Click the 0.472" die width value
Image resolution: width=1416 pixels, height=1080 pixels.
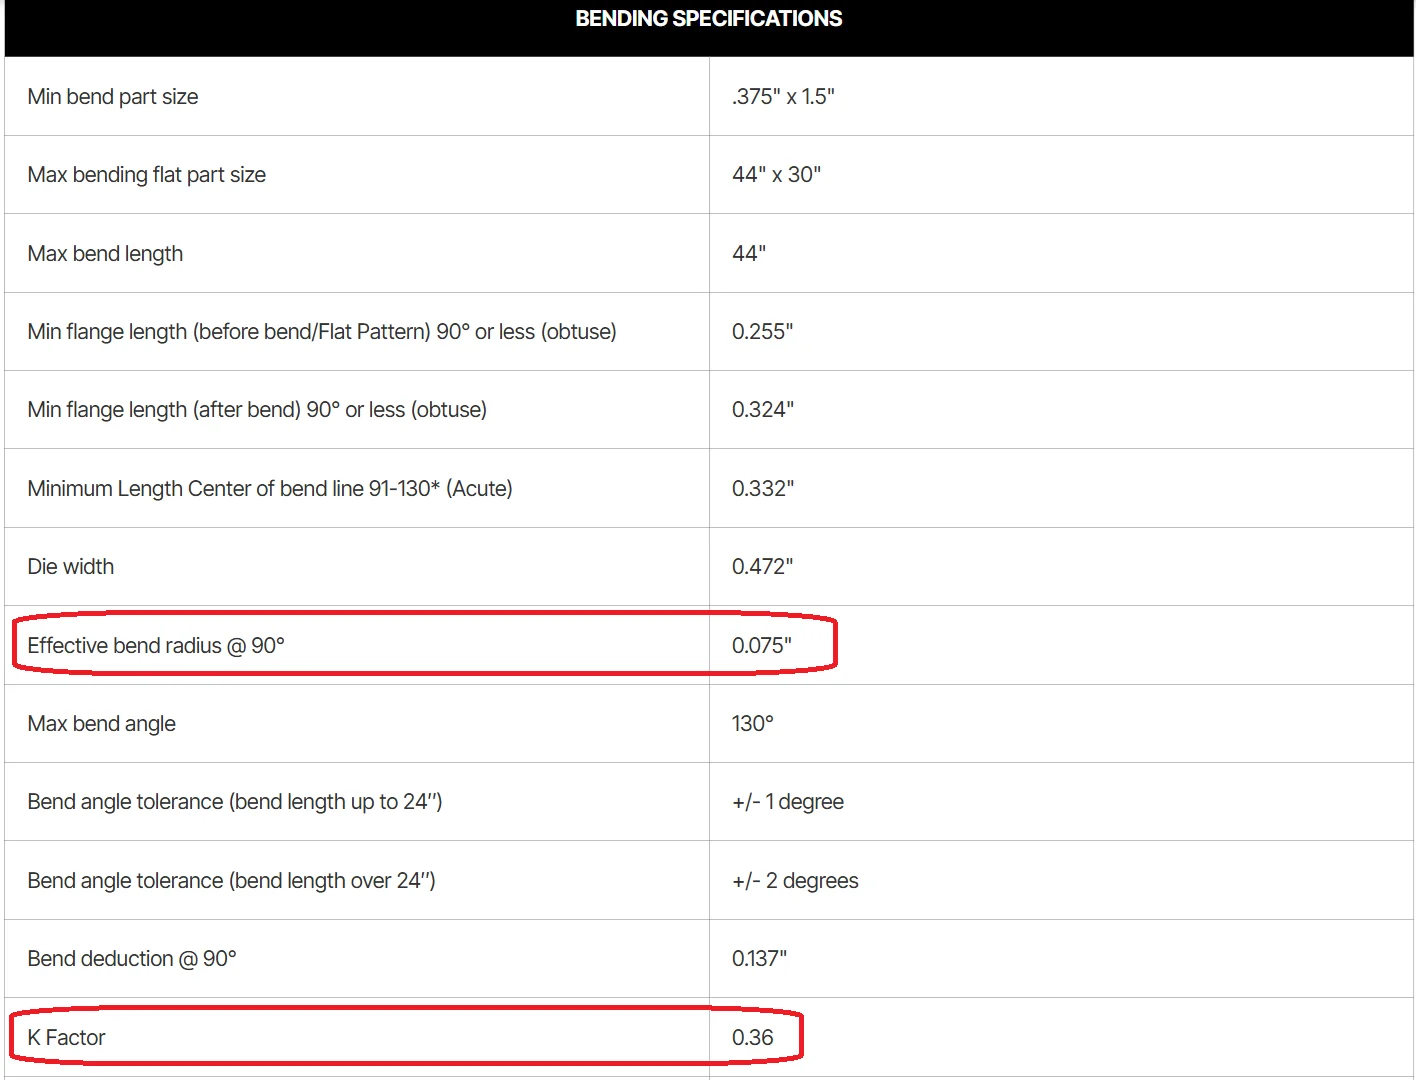click(x=762, y=567)
